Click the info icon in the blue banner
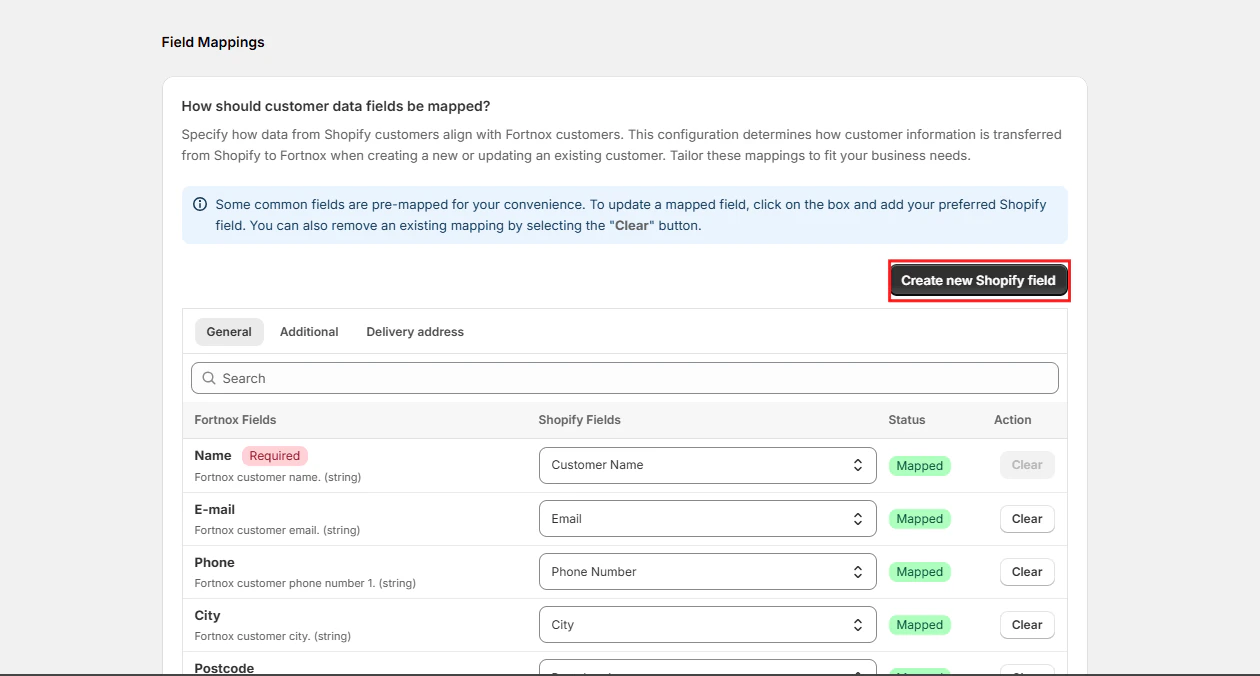Image resolution: width=1260 pixels, height=676 pixels. [x=200, y=204]
